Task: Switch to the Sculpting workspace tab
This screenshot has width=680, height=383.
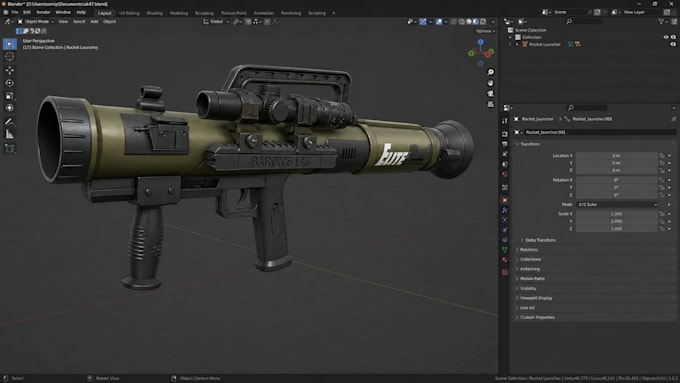Action: tap(204, 13)
